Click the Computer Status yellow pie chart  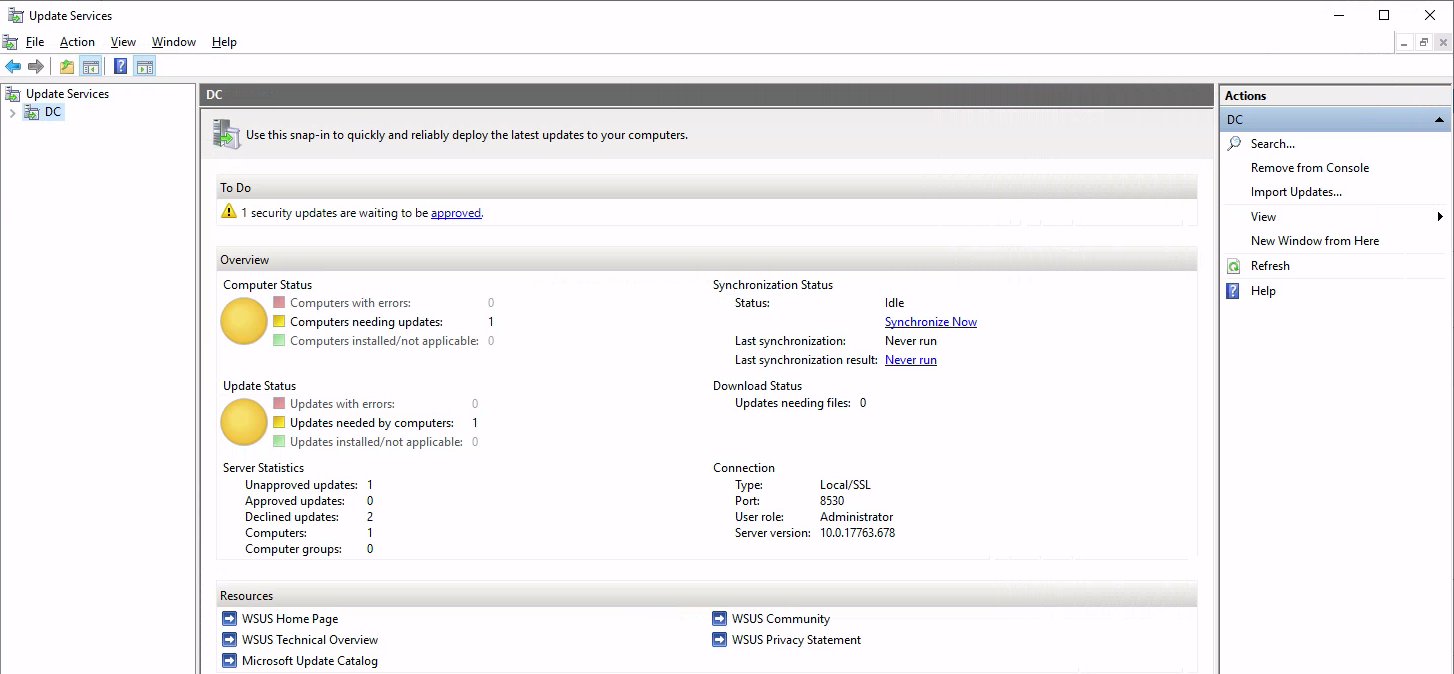pyautogui.click(x=244, y=321)
